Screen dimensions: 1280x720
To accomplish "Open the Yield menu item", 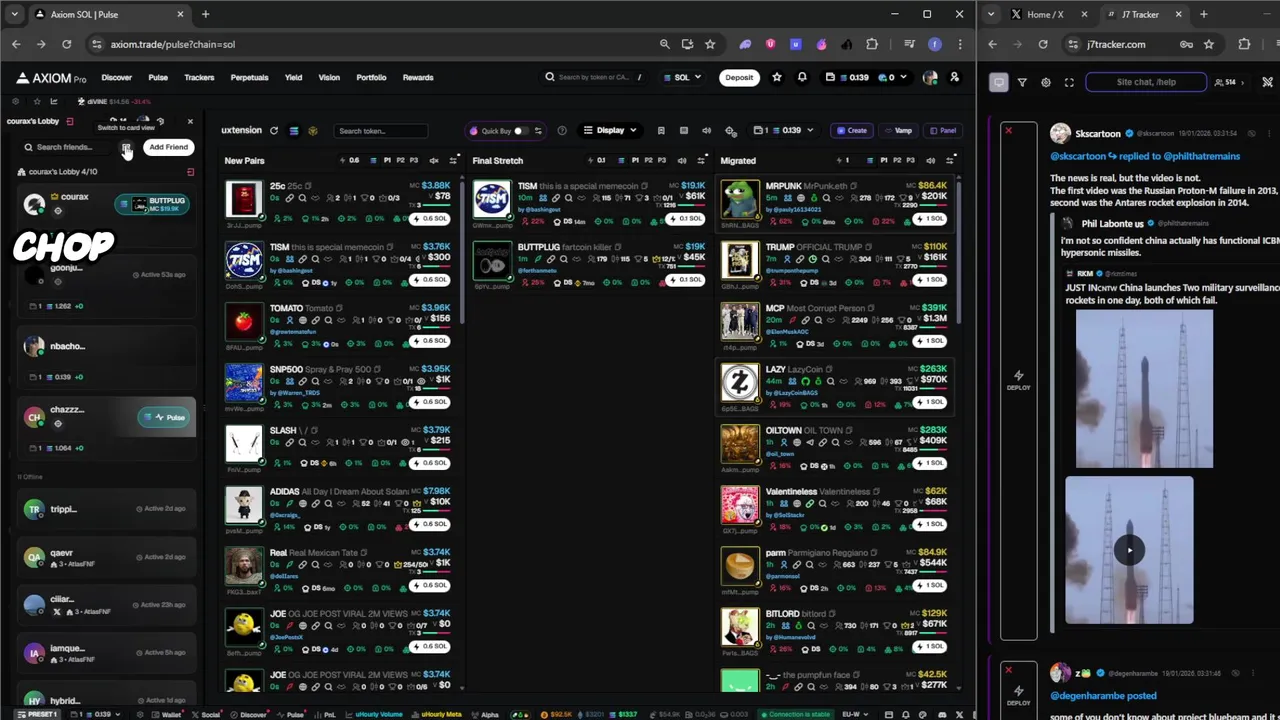I will (293, 77).
